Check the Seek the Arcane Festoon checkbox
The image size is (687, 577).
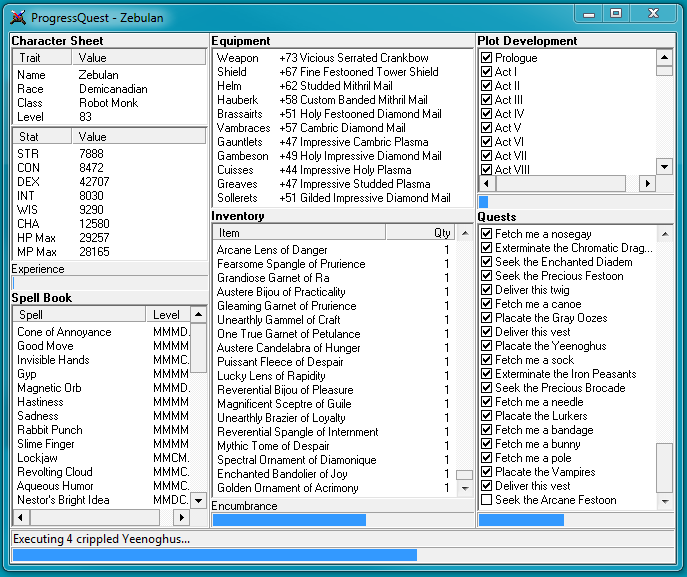point(486,499)
